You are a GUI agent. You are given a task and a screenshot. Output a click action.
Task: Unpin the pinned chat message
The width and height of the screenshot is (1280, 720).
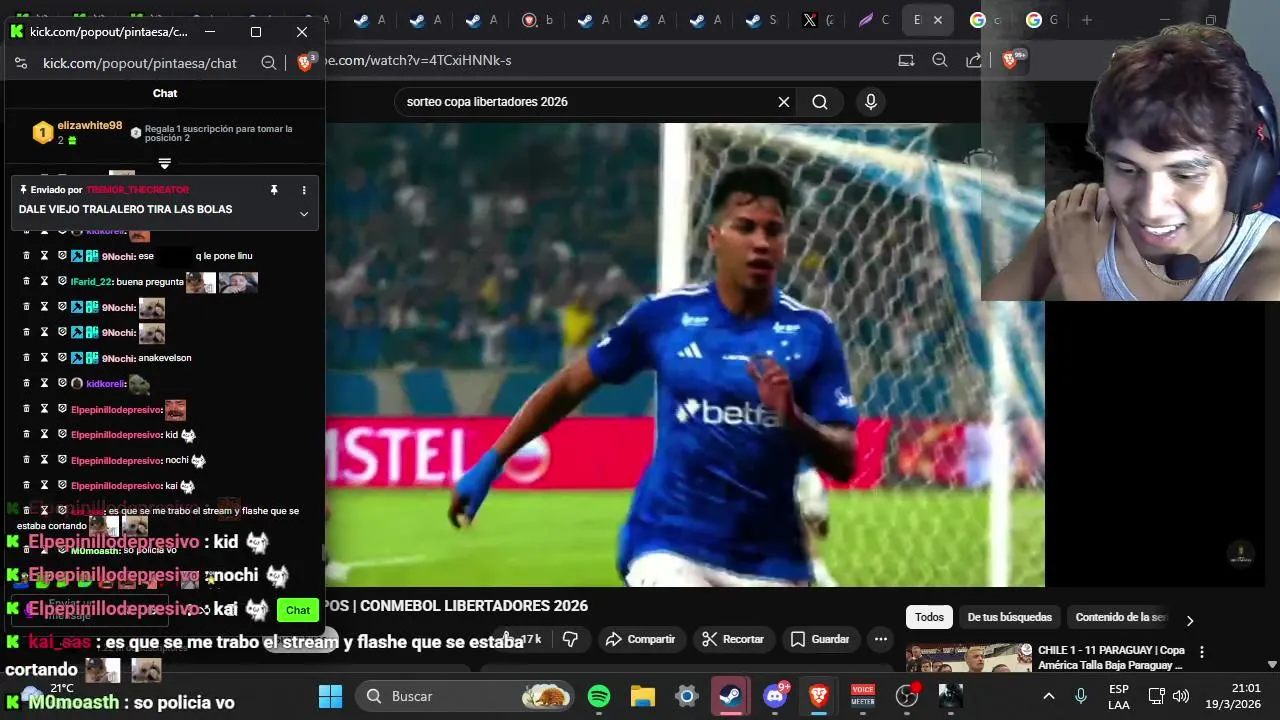coord(274,190)
